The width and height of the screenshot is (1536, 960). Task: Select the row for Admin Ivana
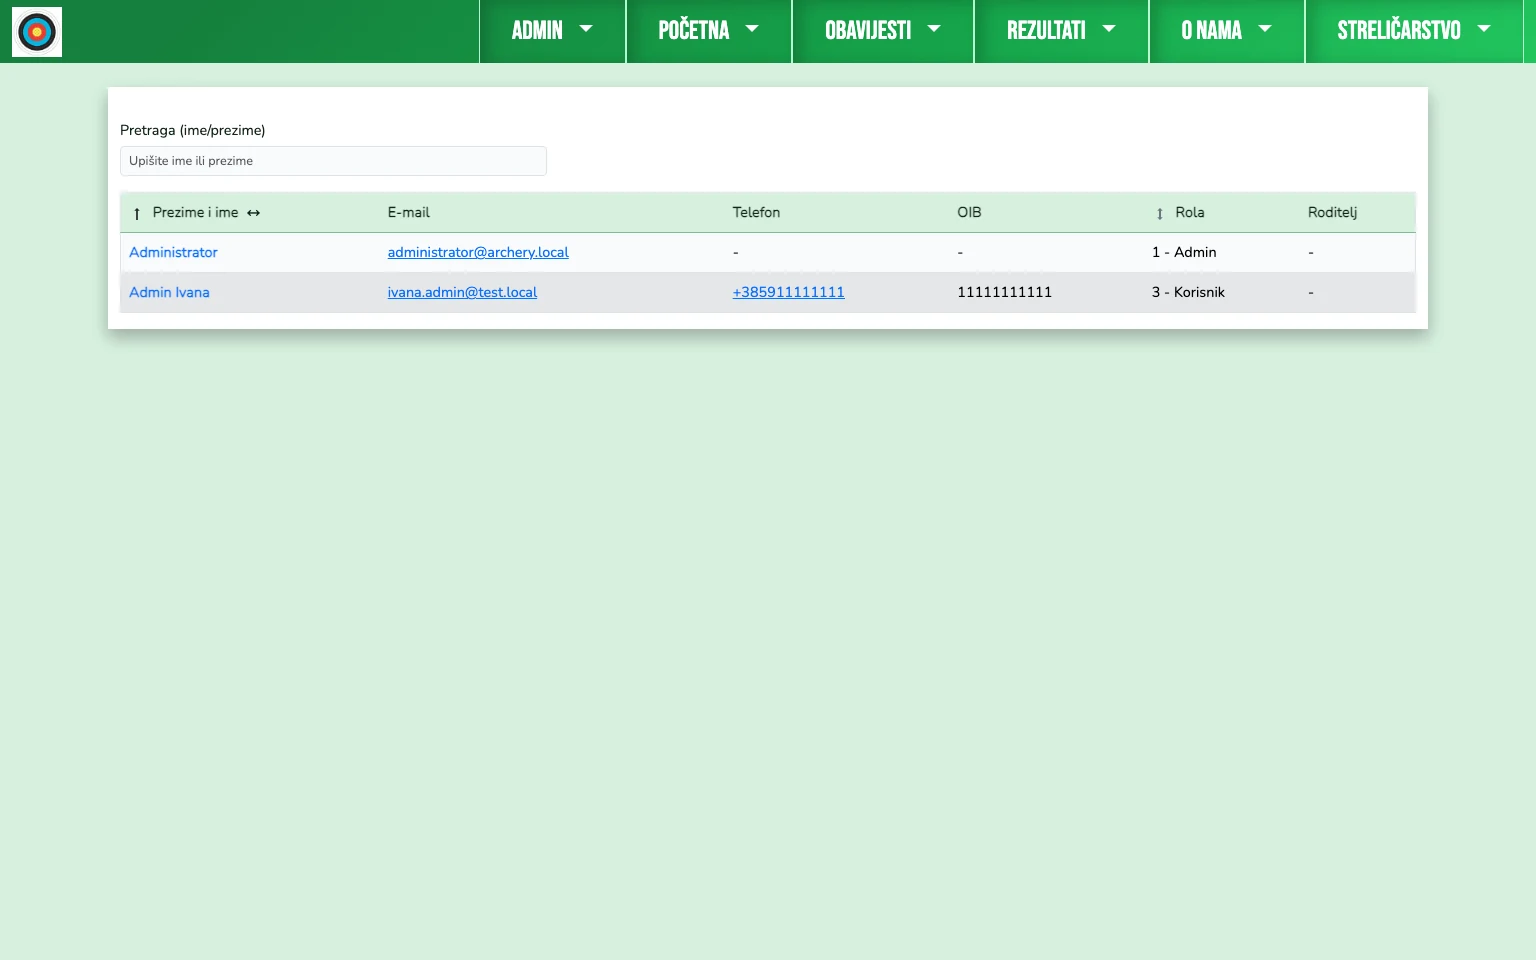click(x=169, y=292)
